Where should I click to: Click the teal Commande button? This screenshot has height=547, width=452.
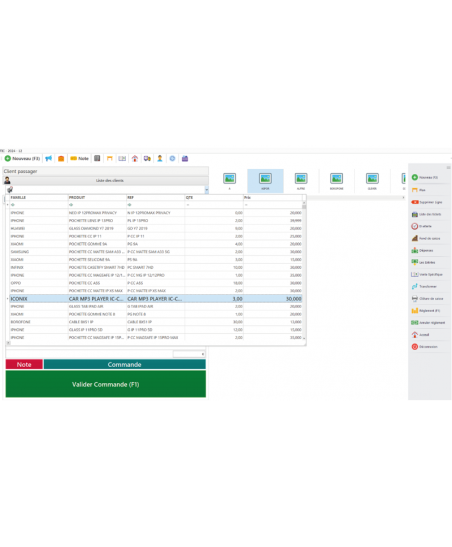point(125,365)
